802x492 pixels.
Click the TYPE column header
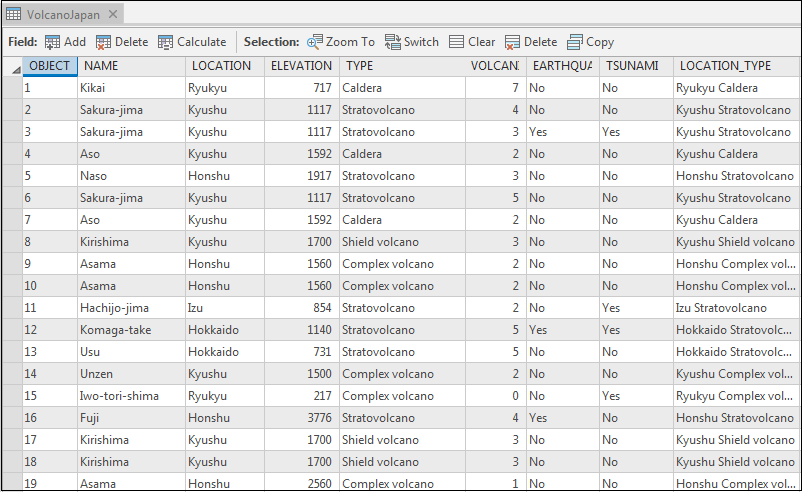pyautogui.click(x=402, y=66)
